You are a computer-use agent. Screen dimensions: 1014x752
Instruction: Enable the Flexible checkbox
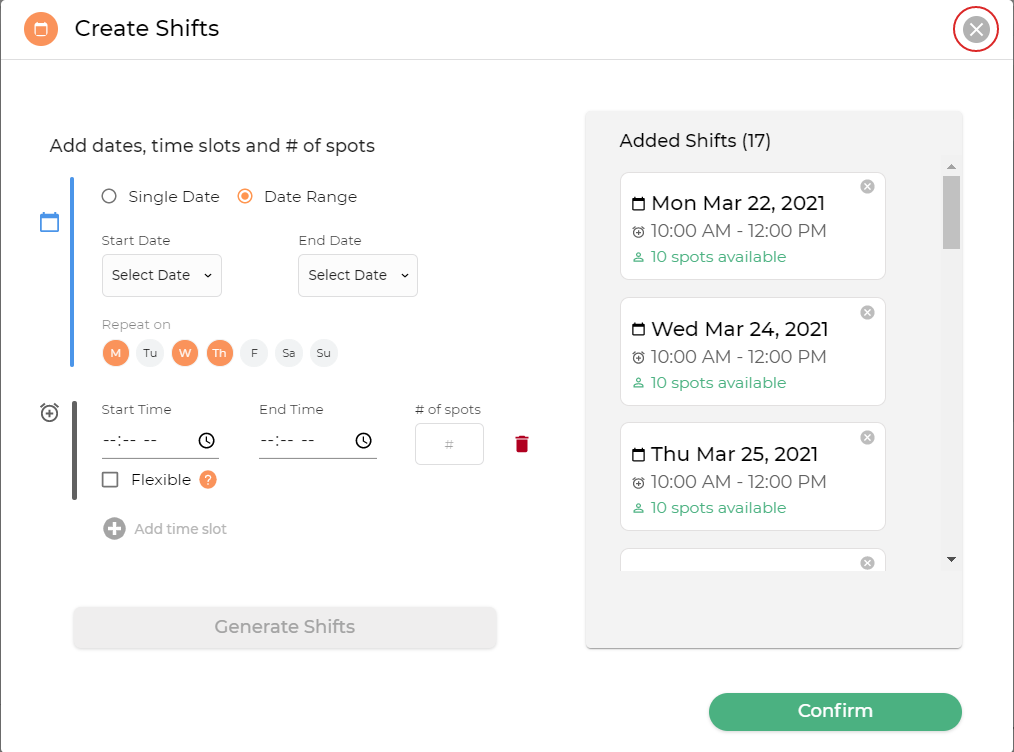(x=110, y=480)
